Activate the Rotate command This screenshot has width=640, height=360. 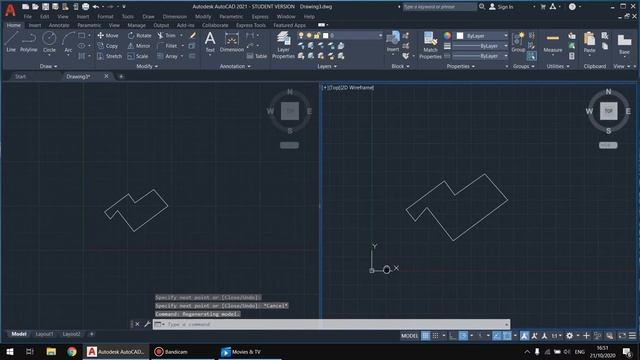(140, 36)
